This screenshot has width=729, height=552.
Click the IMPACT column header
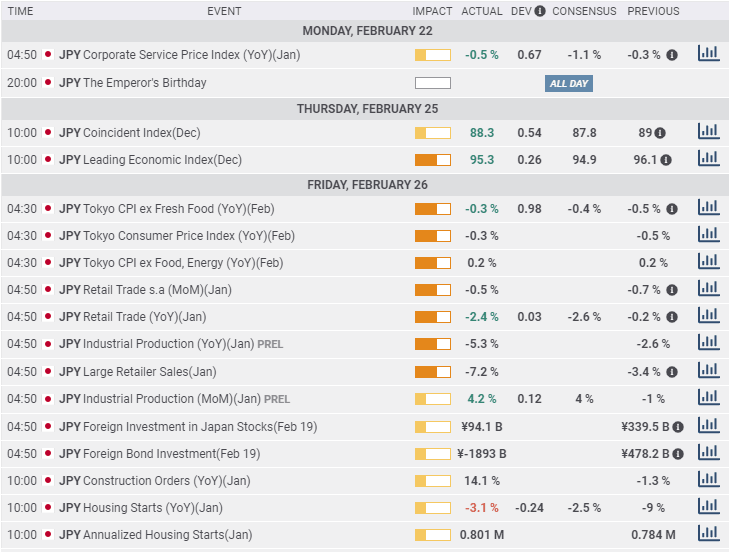pyautogui.click(x=432, y=11)
